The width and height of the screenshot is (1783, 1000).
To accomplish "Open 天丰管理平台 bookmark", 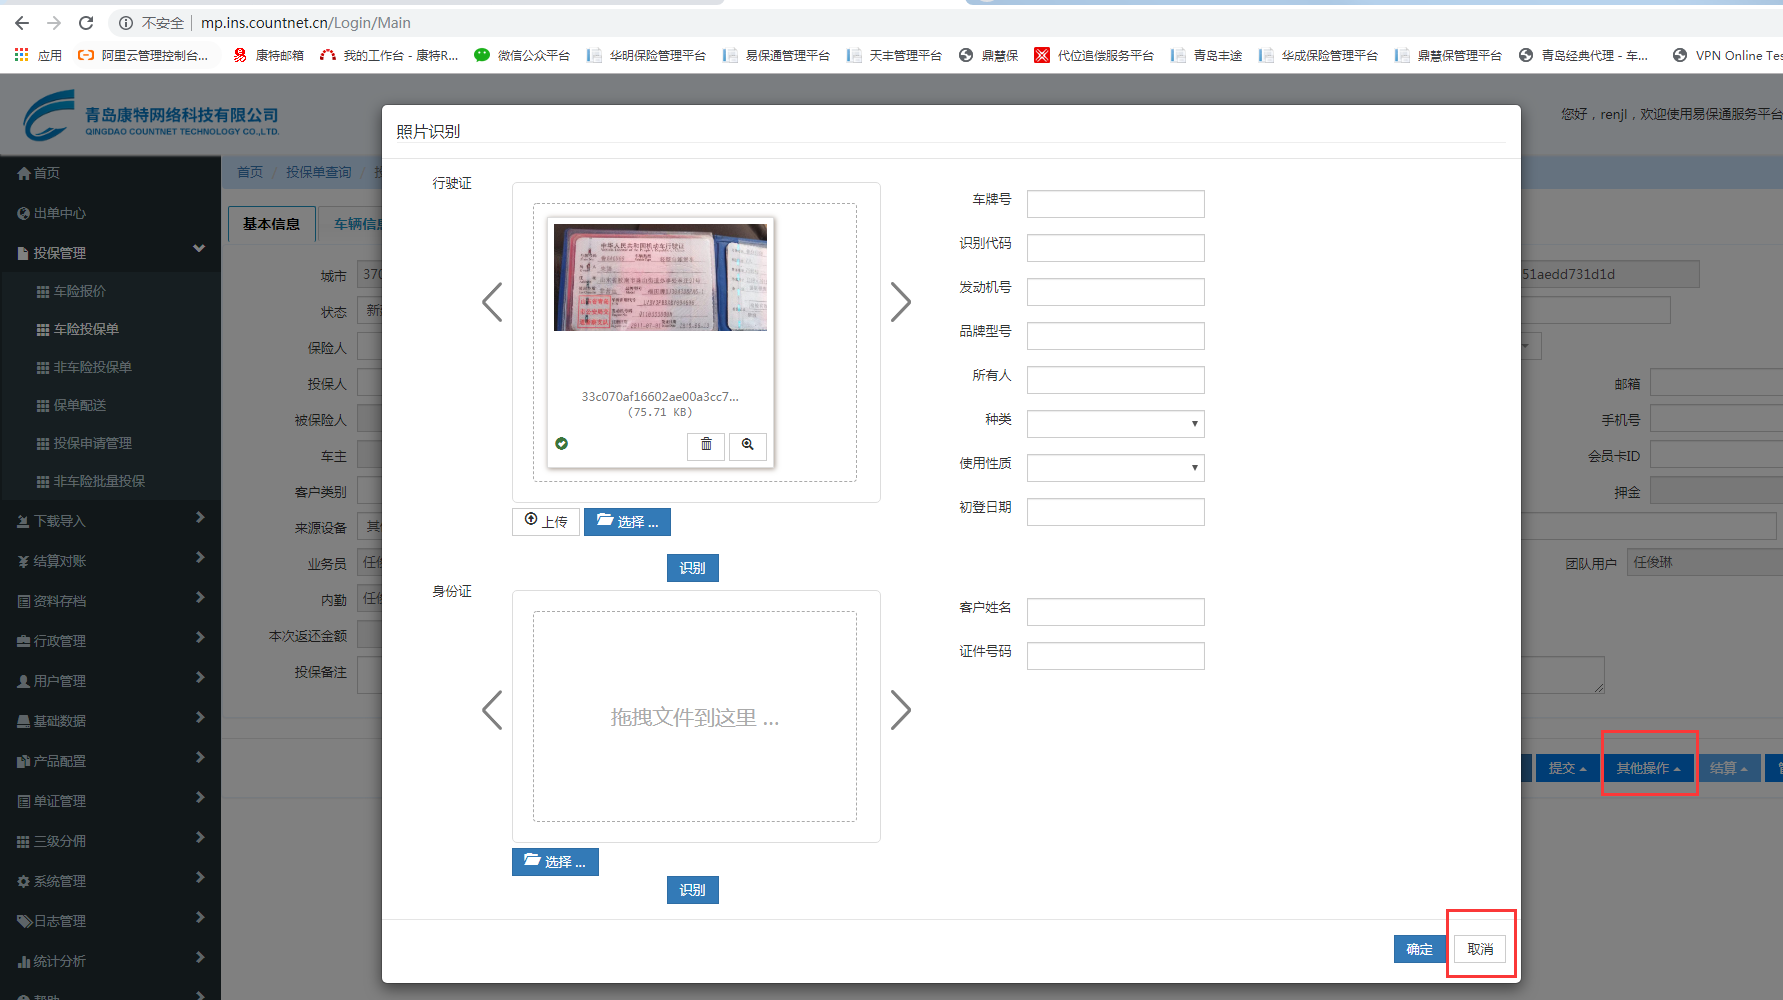I will pos(895,56).
